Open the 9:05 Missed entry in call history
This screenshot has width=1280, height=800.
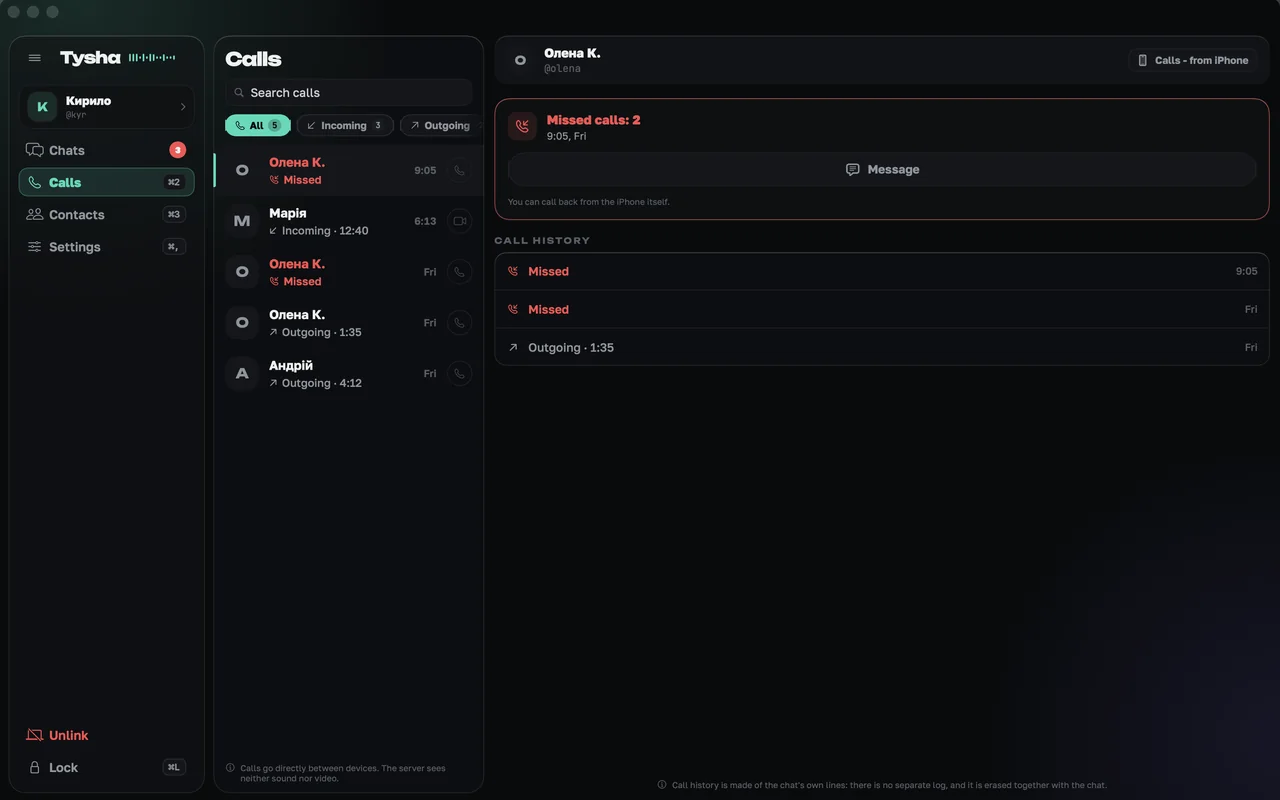[882, 271]
